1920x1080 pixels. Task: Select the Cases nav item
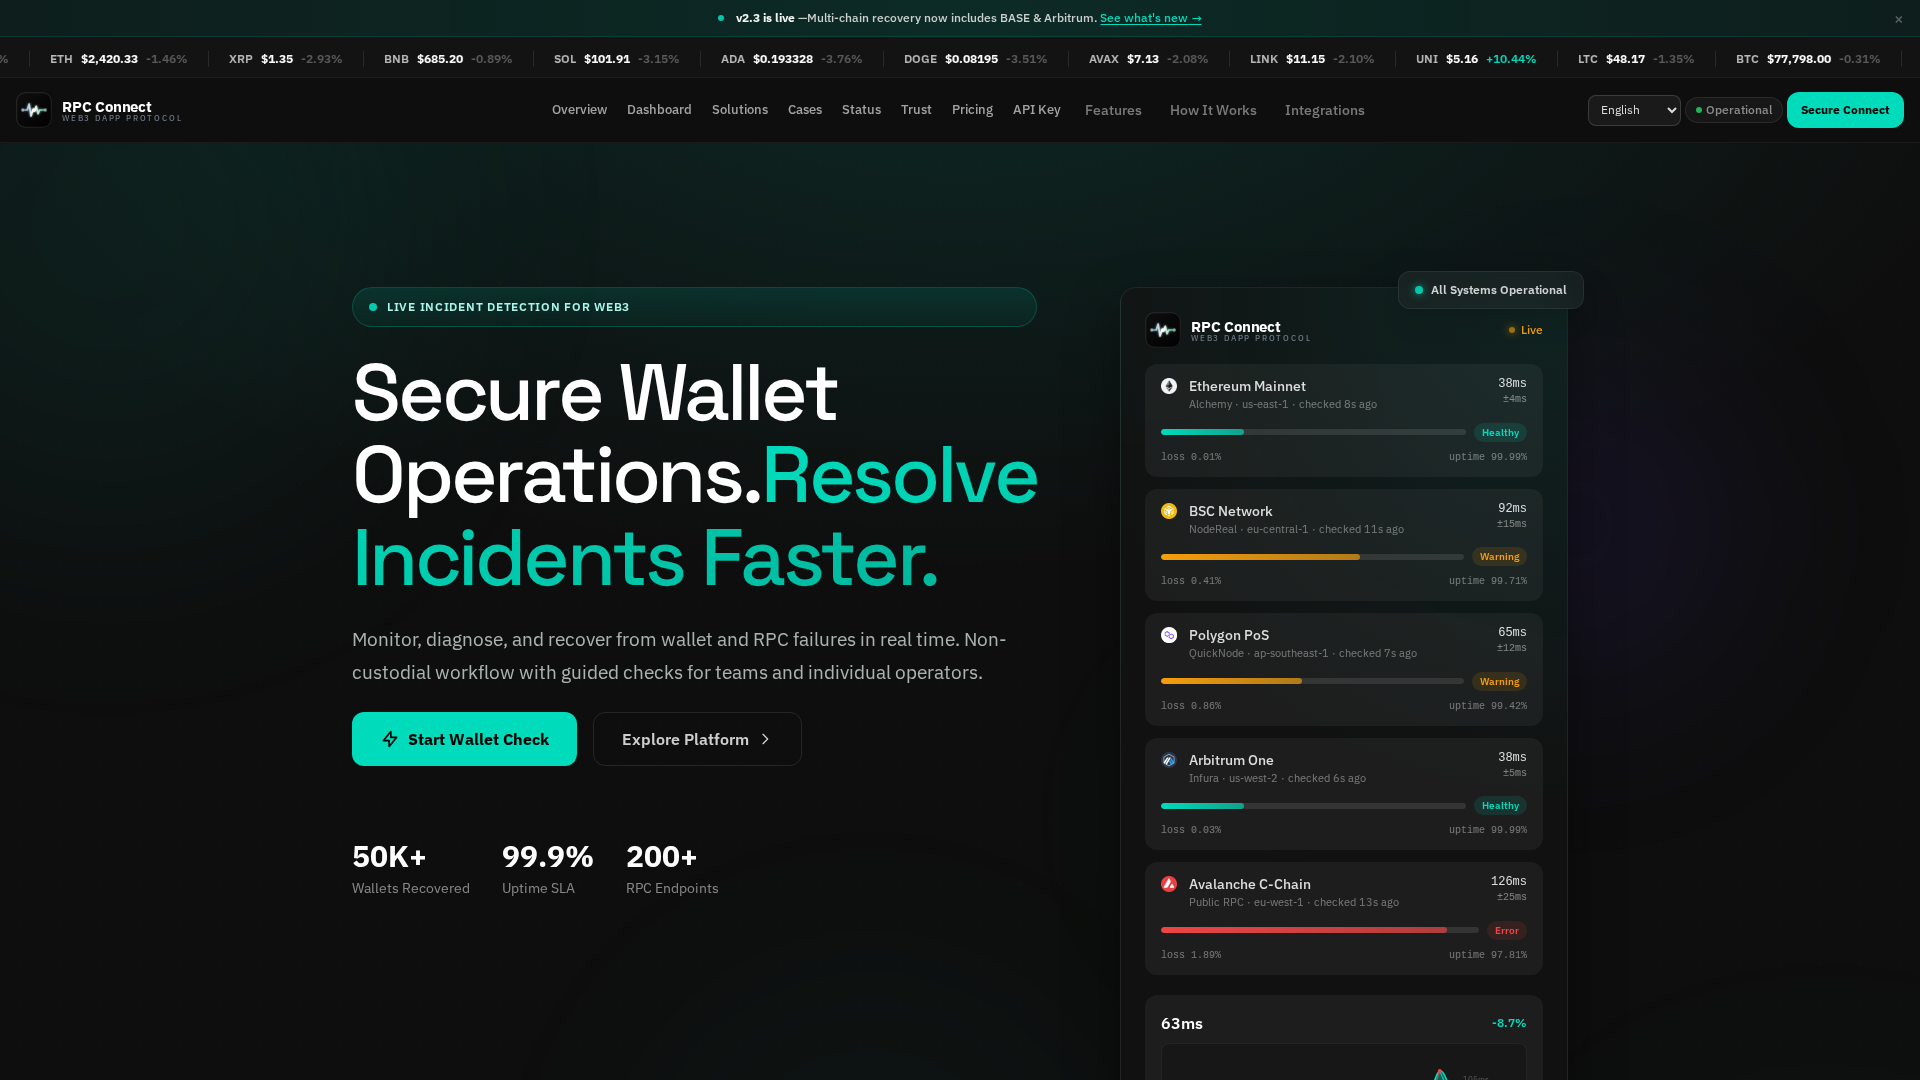[x=805, y=110]
